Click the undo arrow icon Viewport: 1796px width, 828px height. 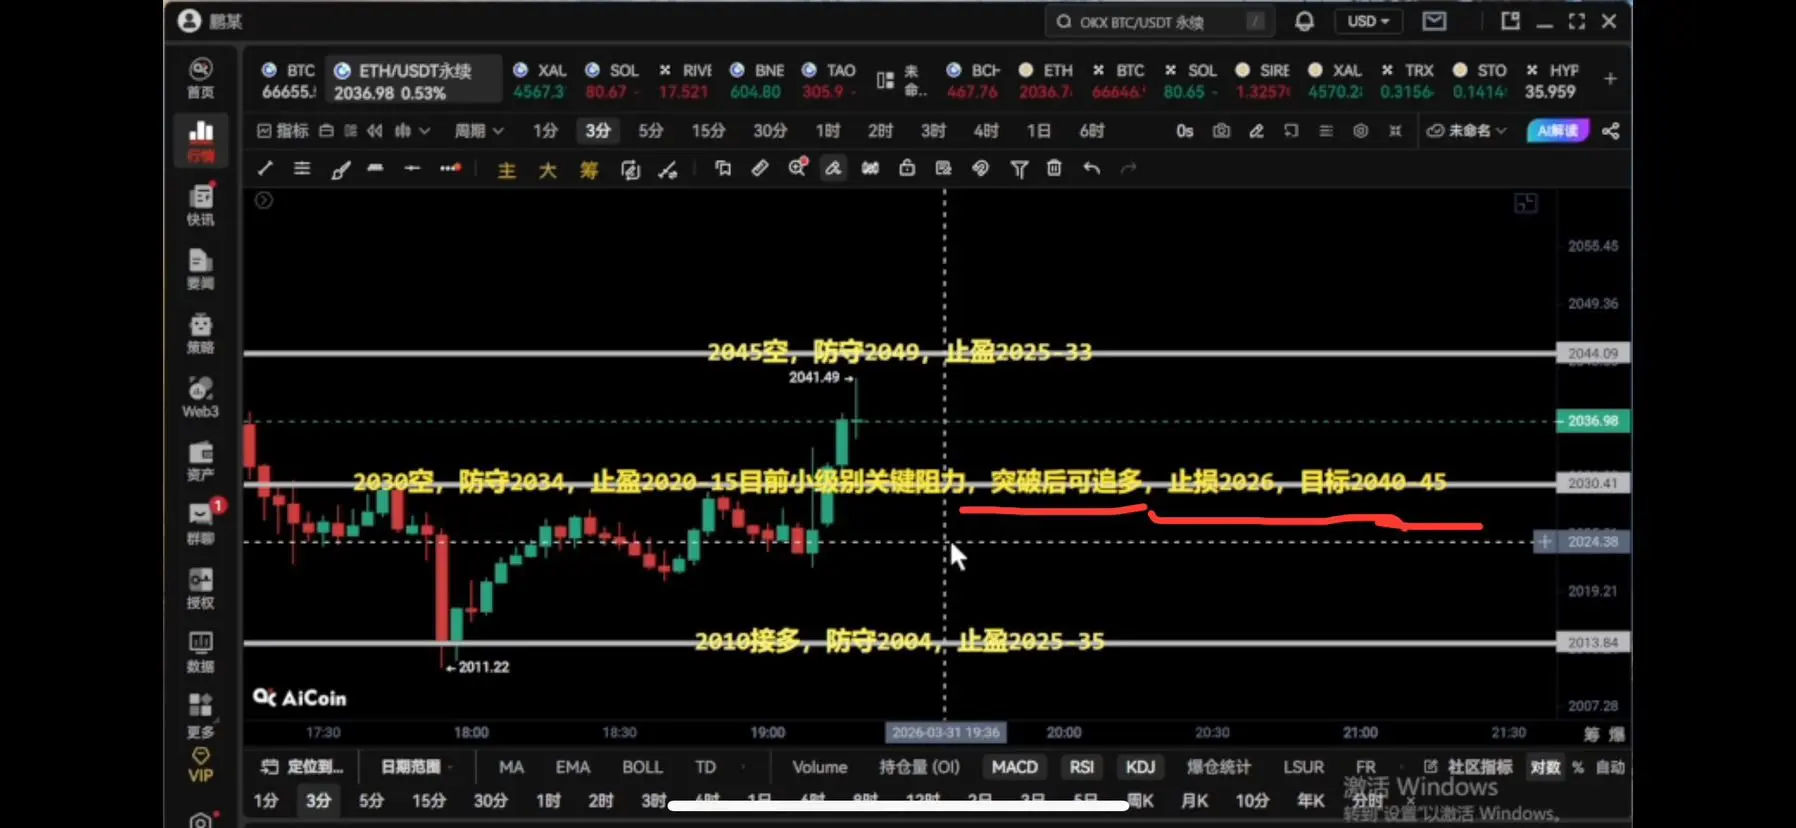[x=1091, y=169]
